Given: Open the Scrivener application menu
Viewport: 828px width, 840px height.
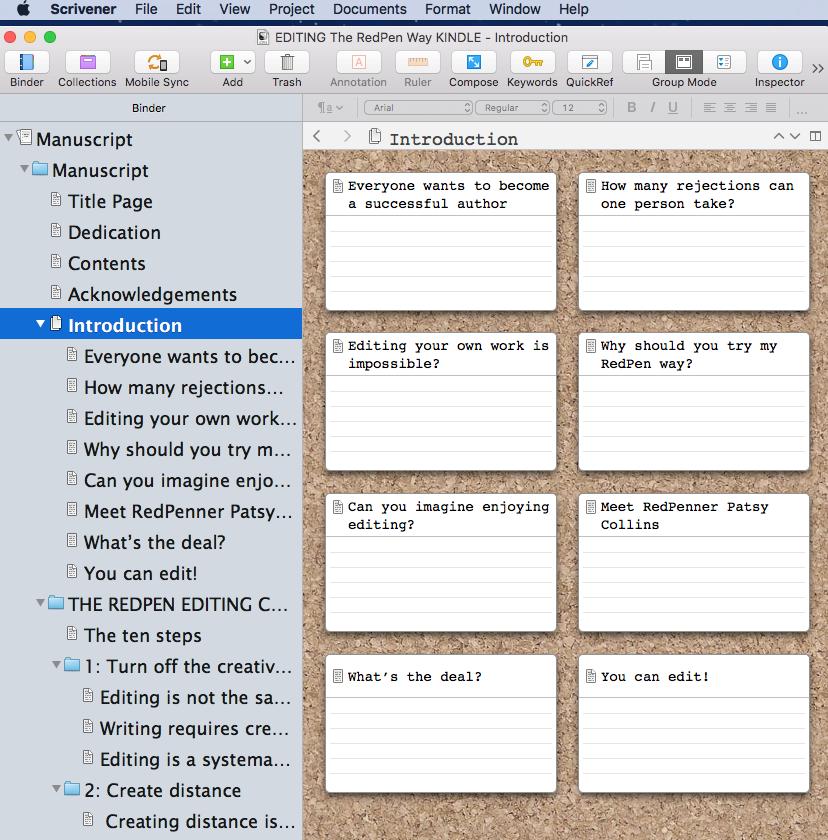Looking at the screenshot, I should [83, 9].
